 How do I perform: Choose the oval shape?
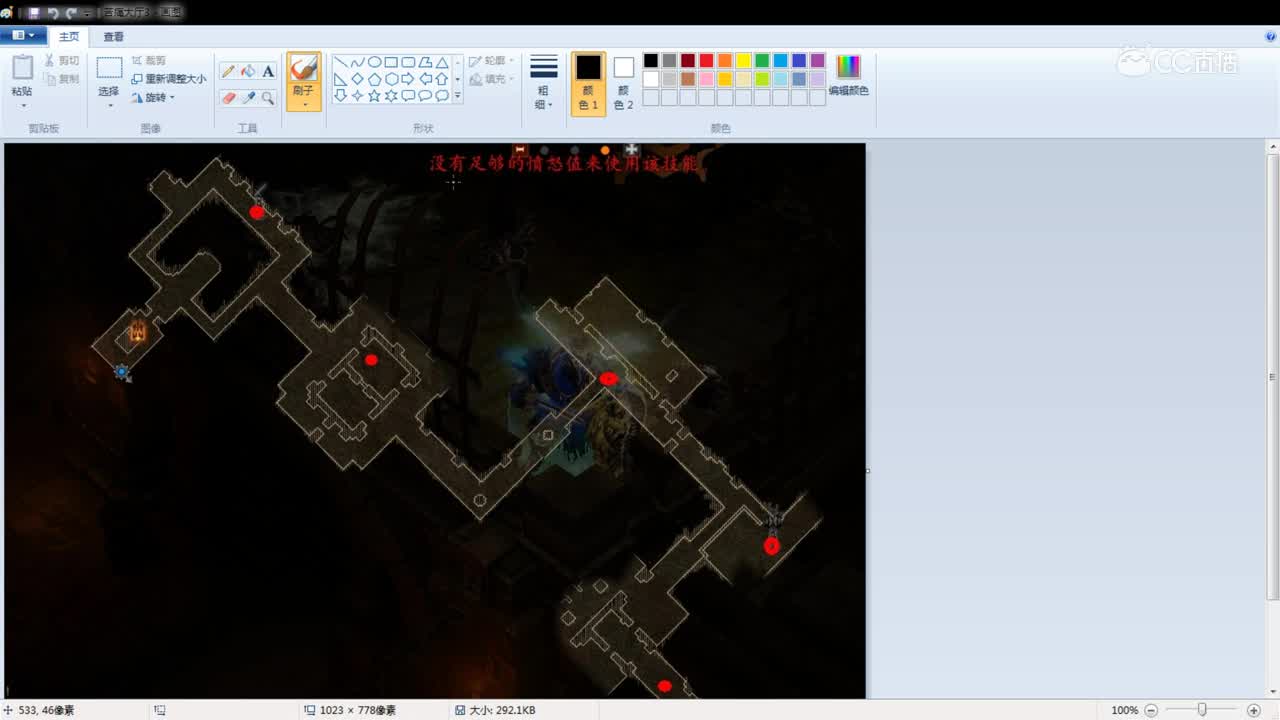(x=375, y=62)
